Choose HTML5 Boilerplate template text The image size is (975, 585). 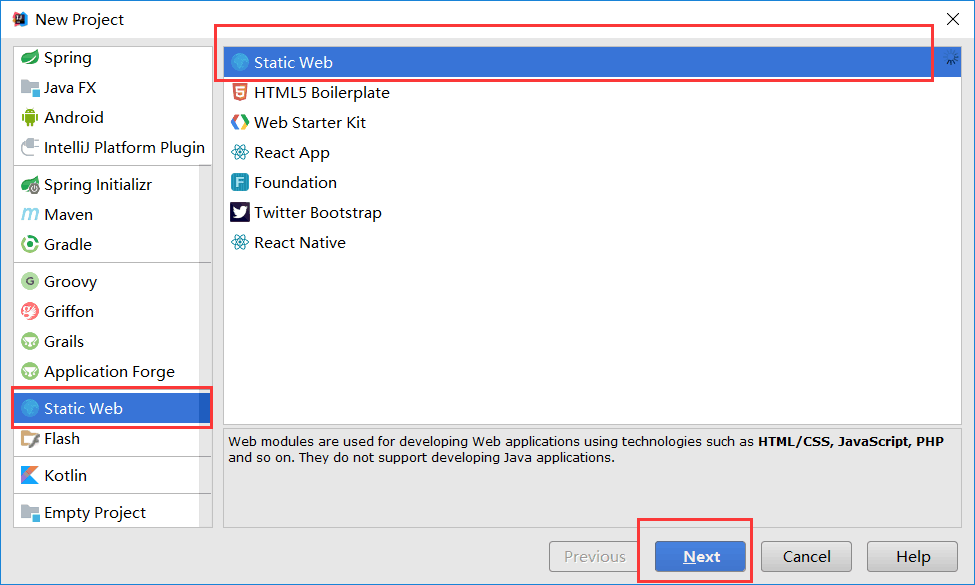[x=322, y=93]
